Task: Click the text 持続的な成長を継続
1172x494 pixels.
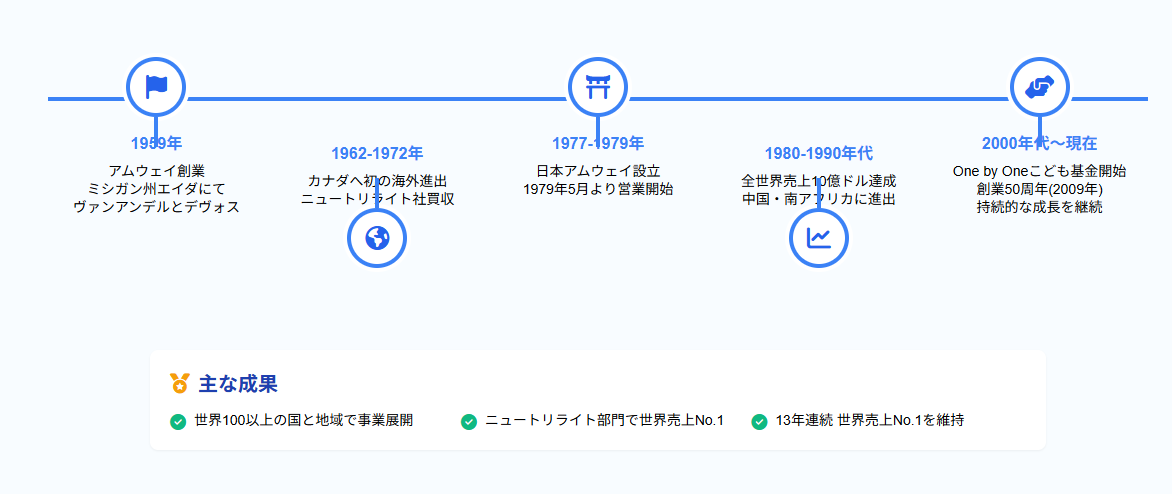Action: click(x=1040, y=207)
